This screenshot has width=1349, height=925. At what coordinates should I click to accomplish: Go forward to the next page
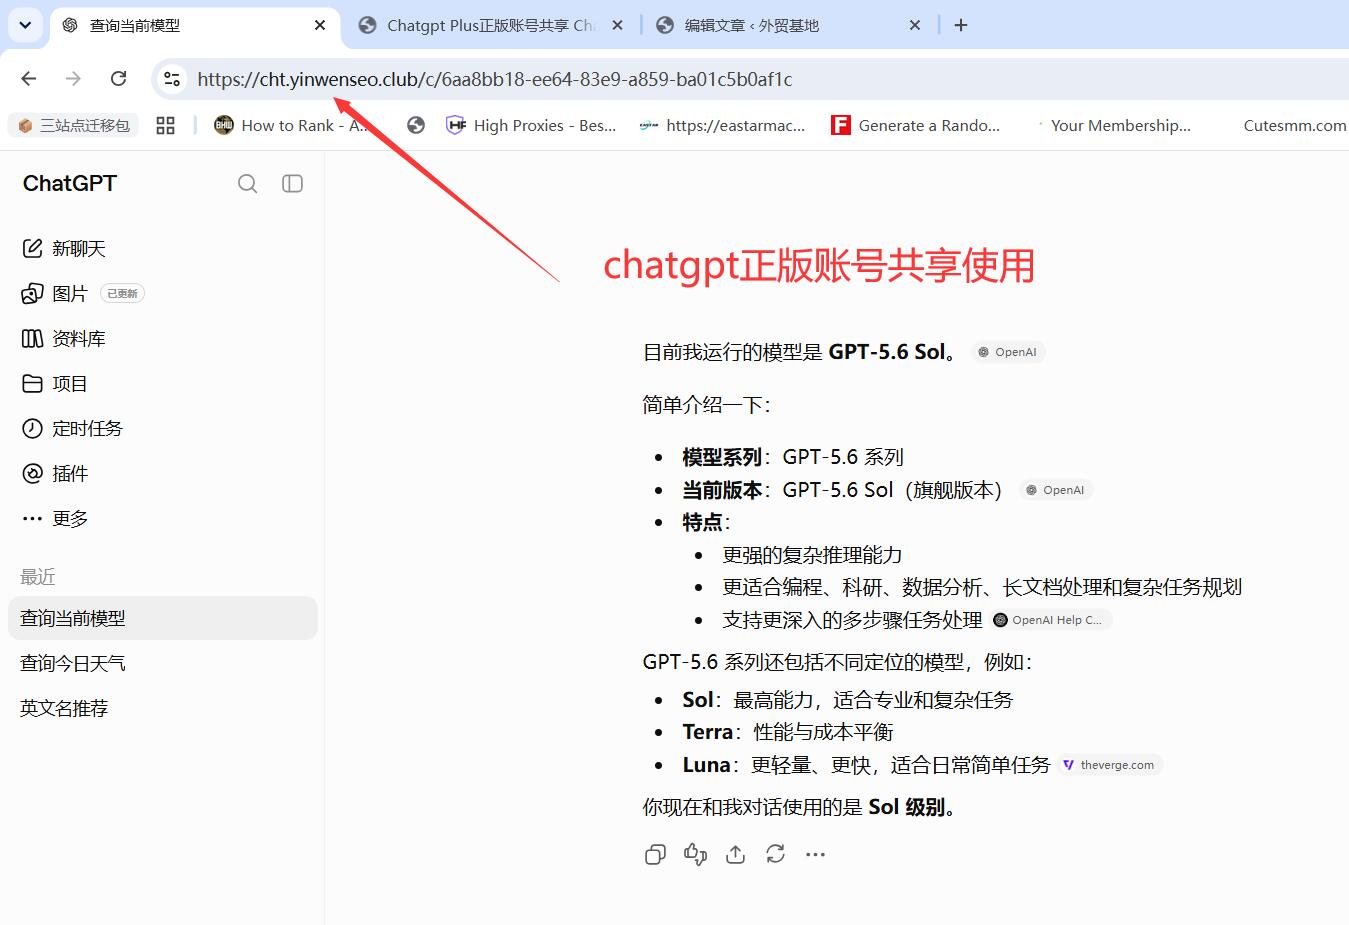point(73,79)
